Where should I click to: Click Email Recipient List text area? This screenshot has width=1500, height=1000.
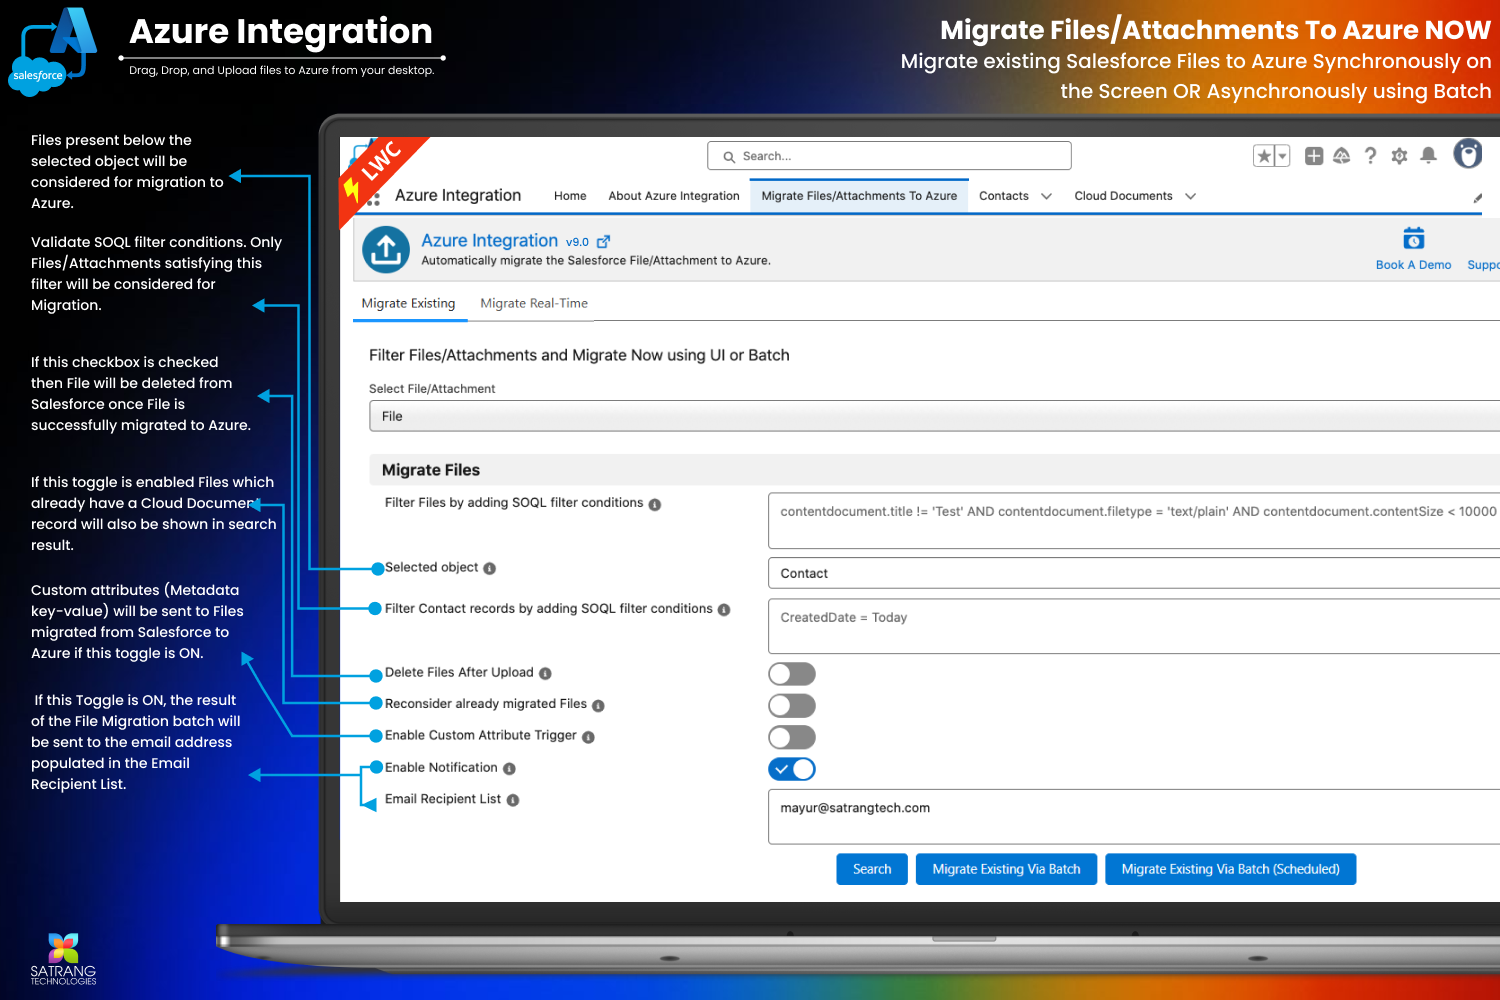point(1134,816)
